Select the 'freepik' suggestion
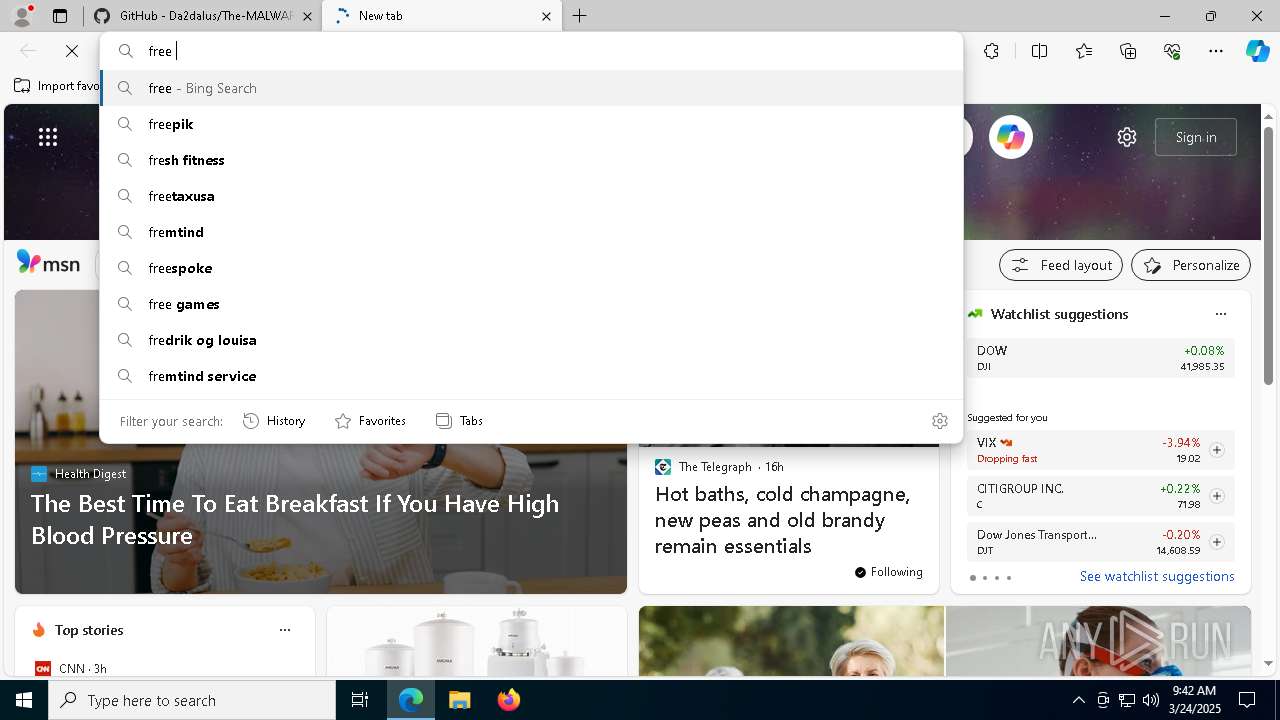 [x=531, y=124]
